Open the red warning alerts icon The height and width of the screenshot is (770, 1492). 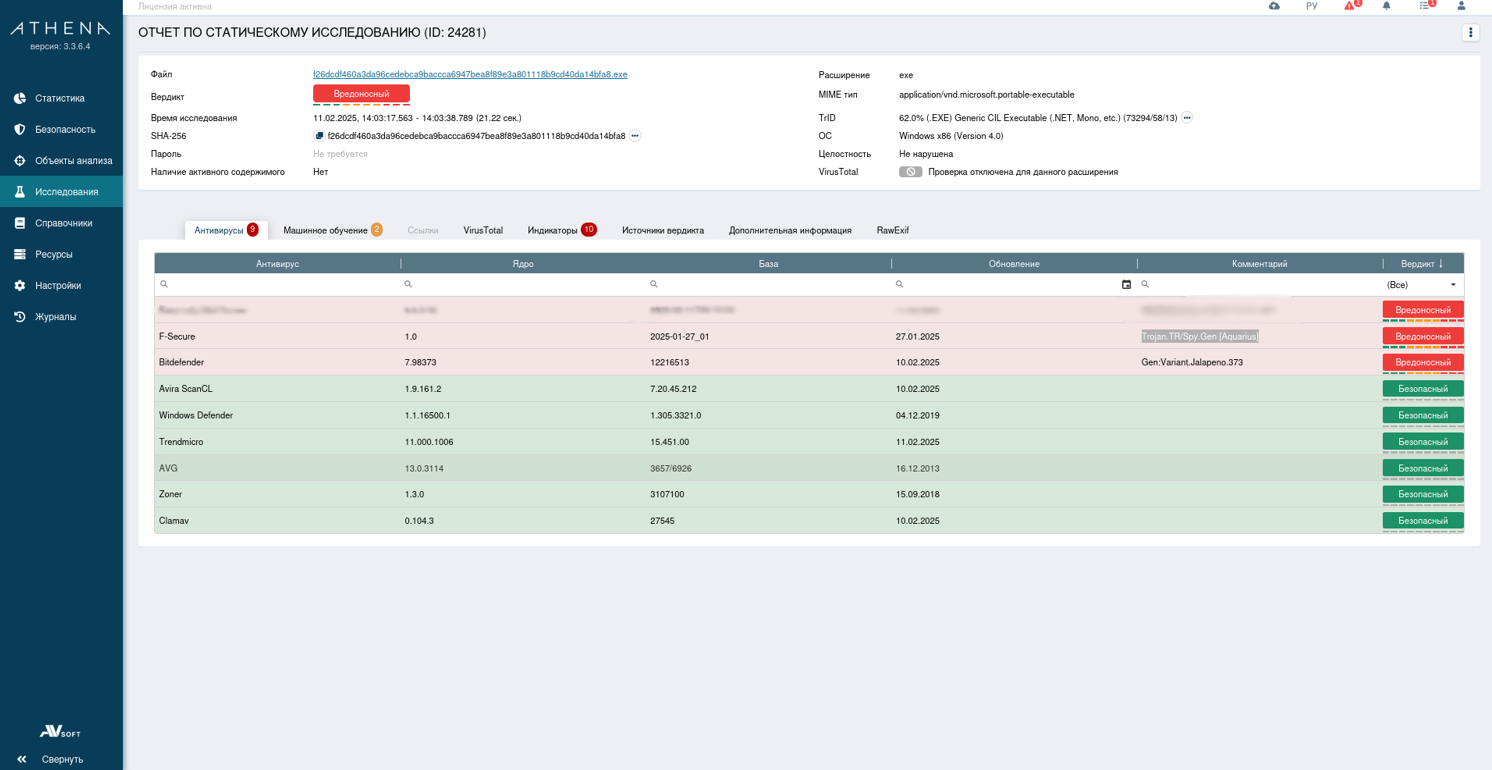click(1350, 6)
